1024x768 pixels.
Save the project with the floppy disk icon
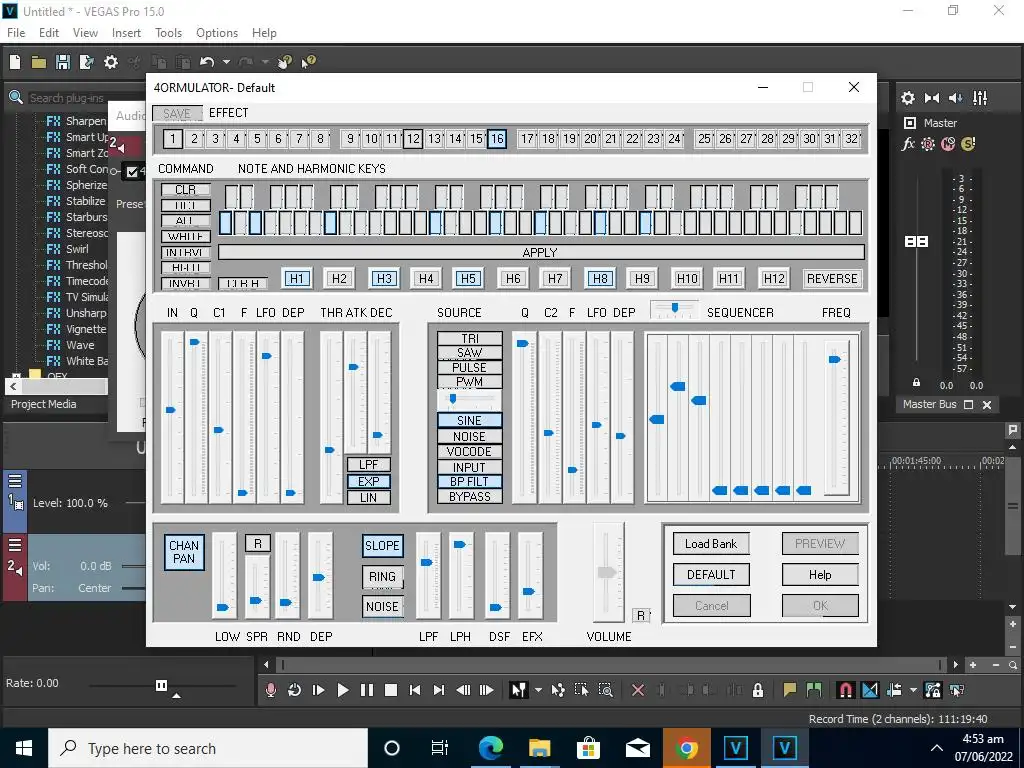click(63, 62)
